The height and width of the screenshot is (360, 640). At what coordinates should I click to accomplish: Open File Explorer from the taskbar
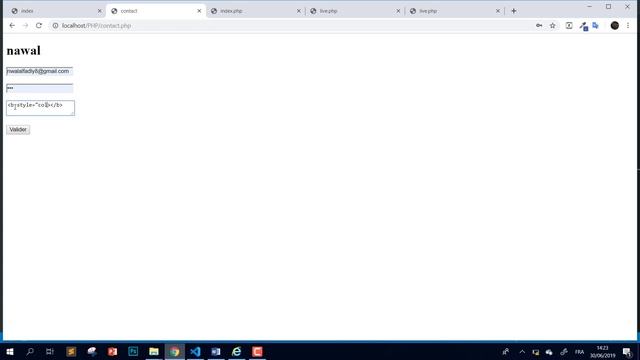(154, 351)
